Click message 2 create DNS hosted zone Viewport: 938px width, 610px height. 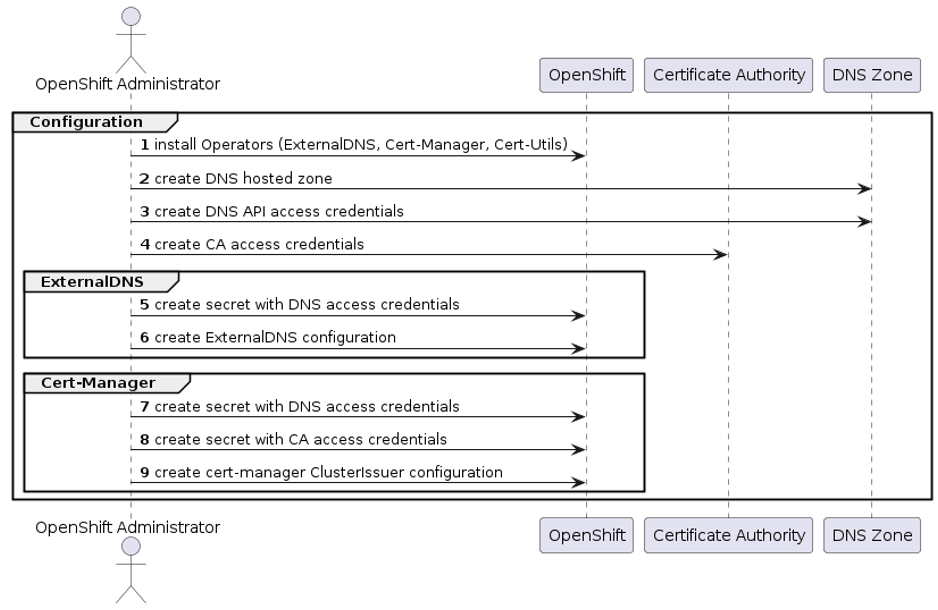coord(236,178)
